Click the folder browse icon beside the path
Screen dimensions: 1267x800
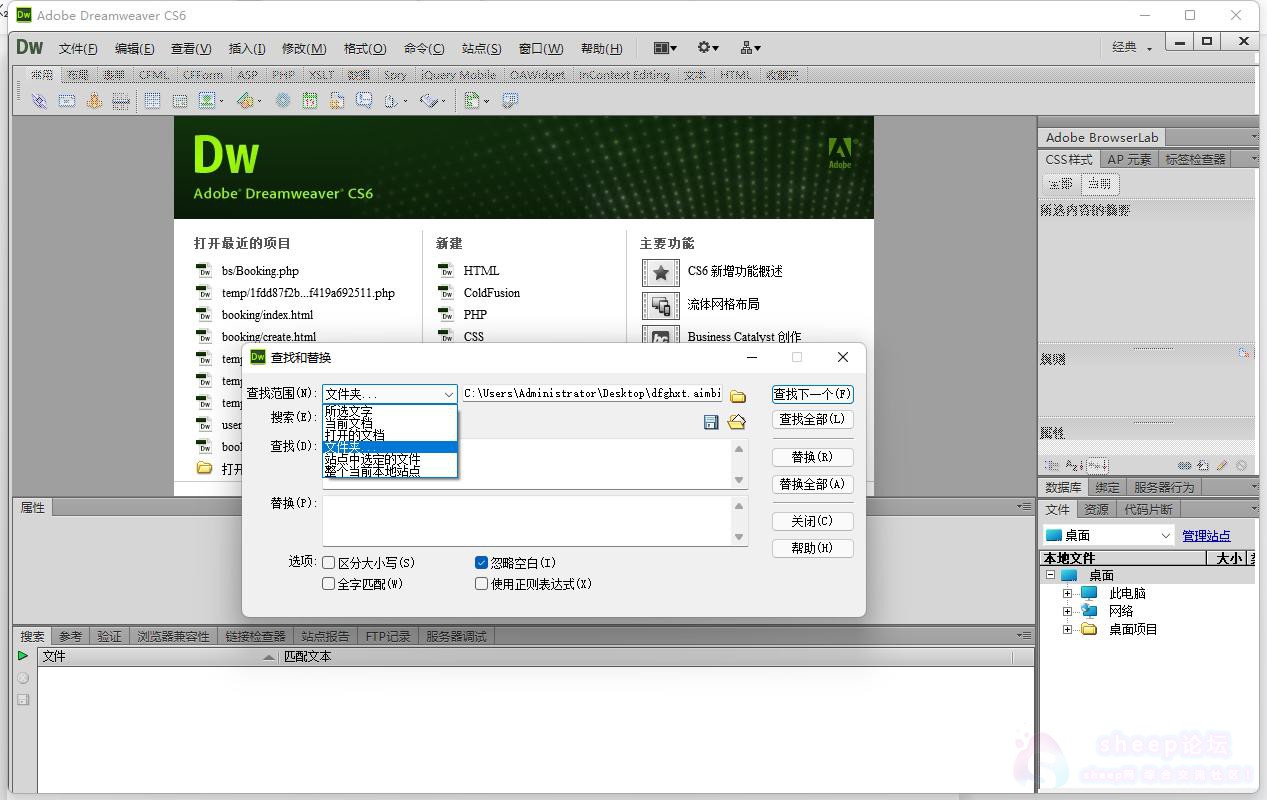click(x=738, y=396)
